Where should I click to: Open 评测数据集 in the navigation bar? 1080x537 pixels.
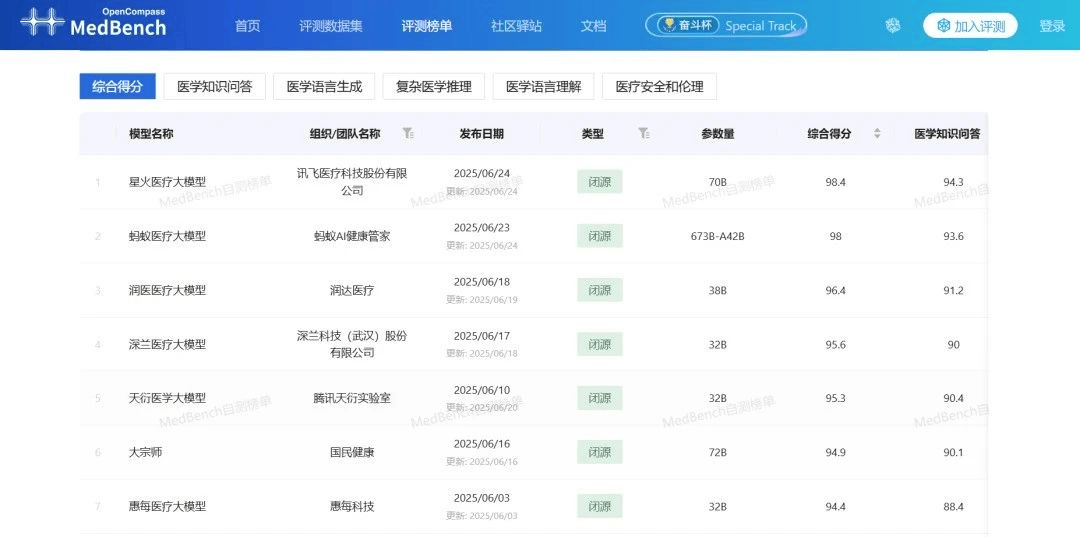click(x=331, y=26)
